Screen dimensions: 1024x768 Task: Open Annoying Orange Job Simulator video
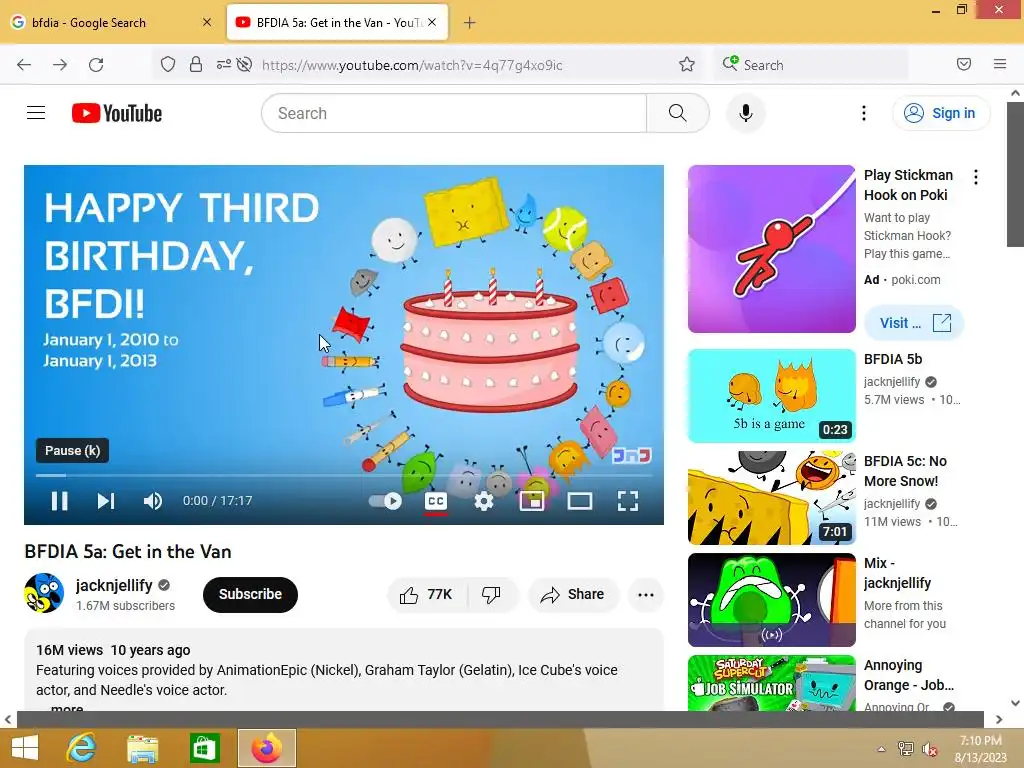click(x=771, y=683)
